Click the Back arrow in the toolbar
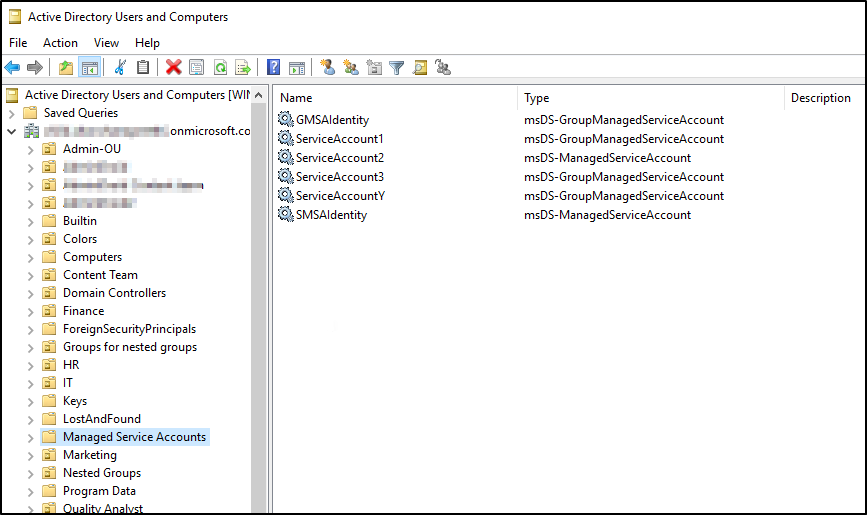 click(12, 67)
